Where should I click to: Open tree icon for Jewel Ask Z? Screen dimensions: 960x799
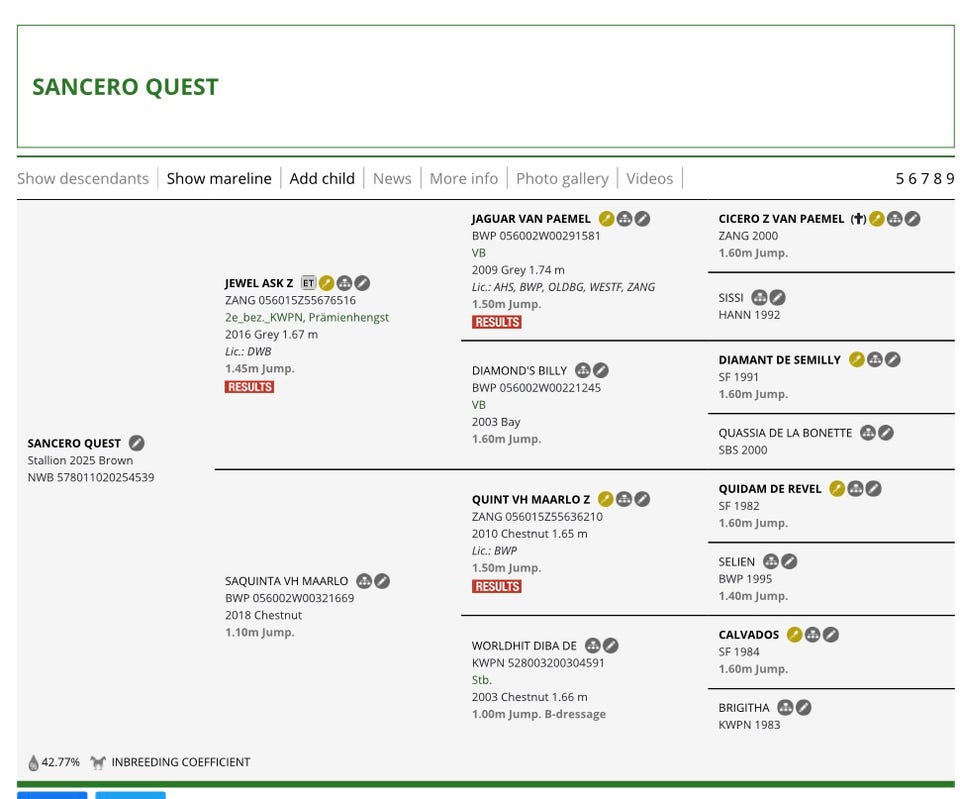click(345, 283)
